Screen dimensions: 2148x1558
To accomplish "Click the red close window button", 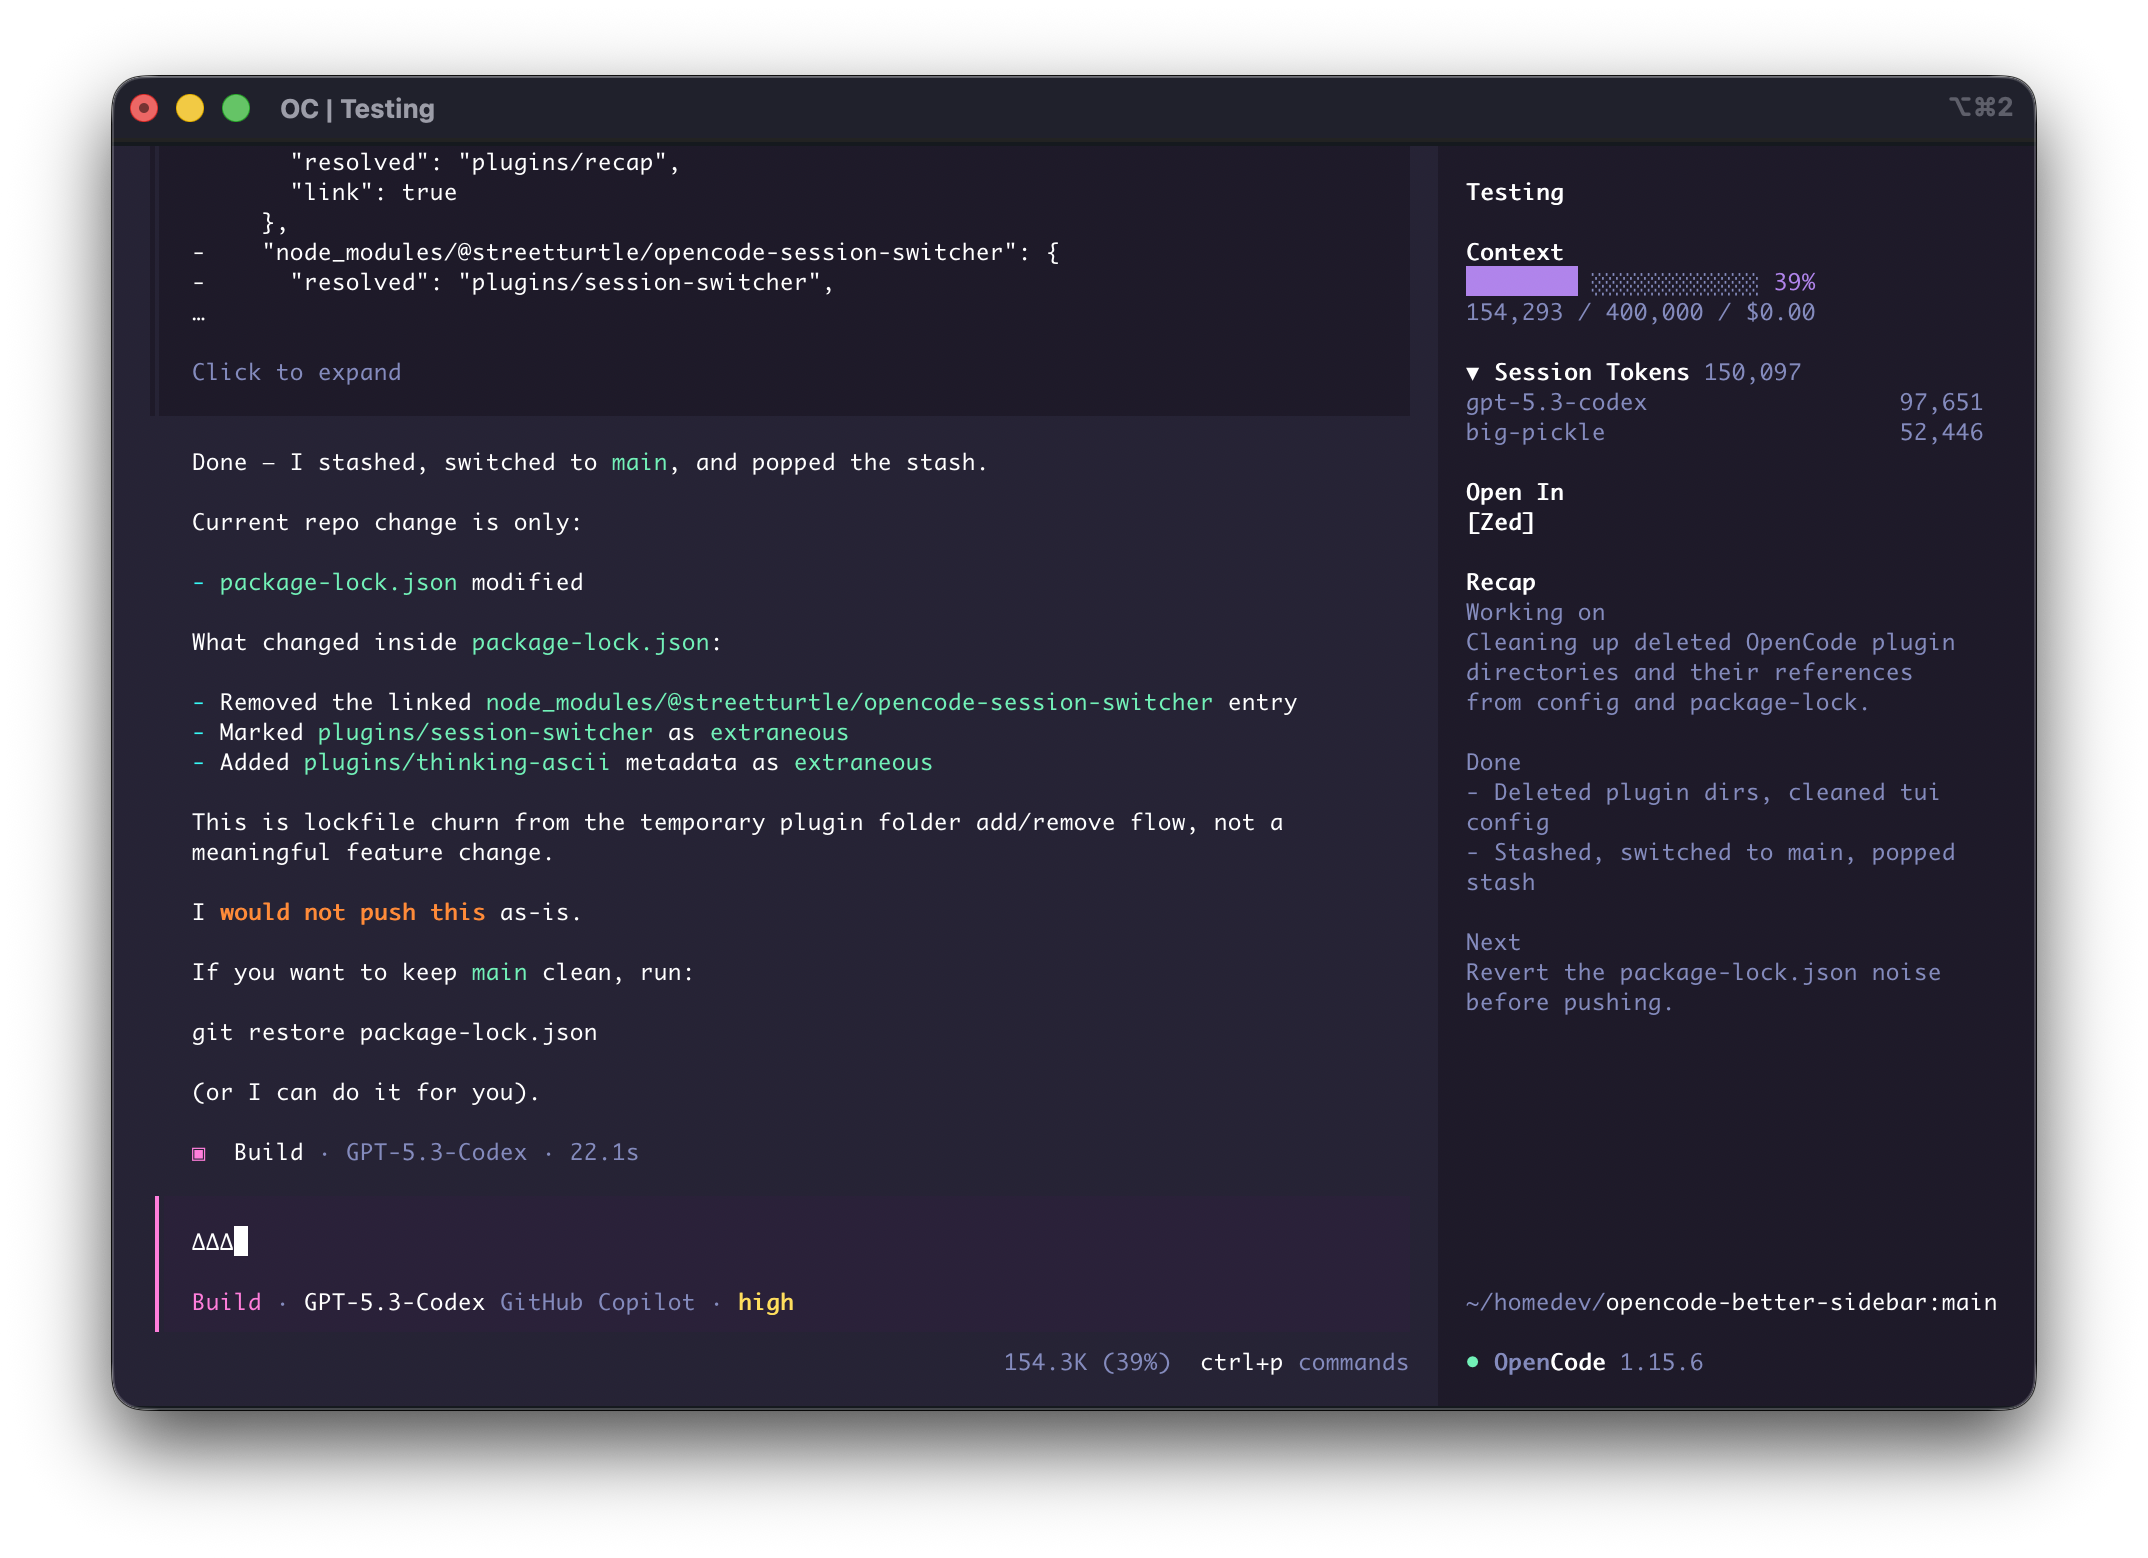I will point(144,108).
